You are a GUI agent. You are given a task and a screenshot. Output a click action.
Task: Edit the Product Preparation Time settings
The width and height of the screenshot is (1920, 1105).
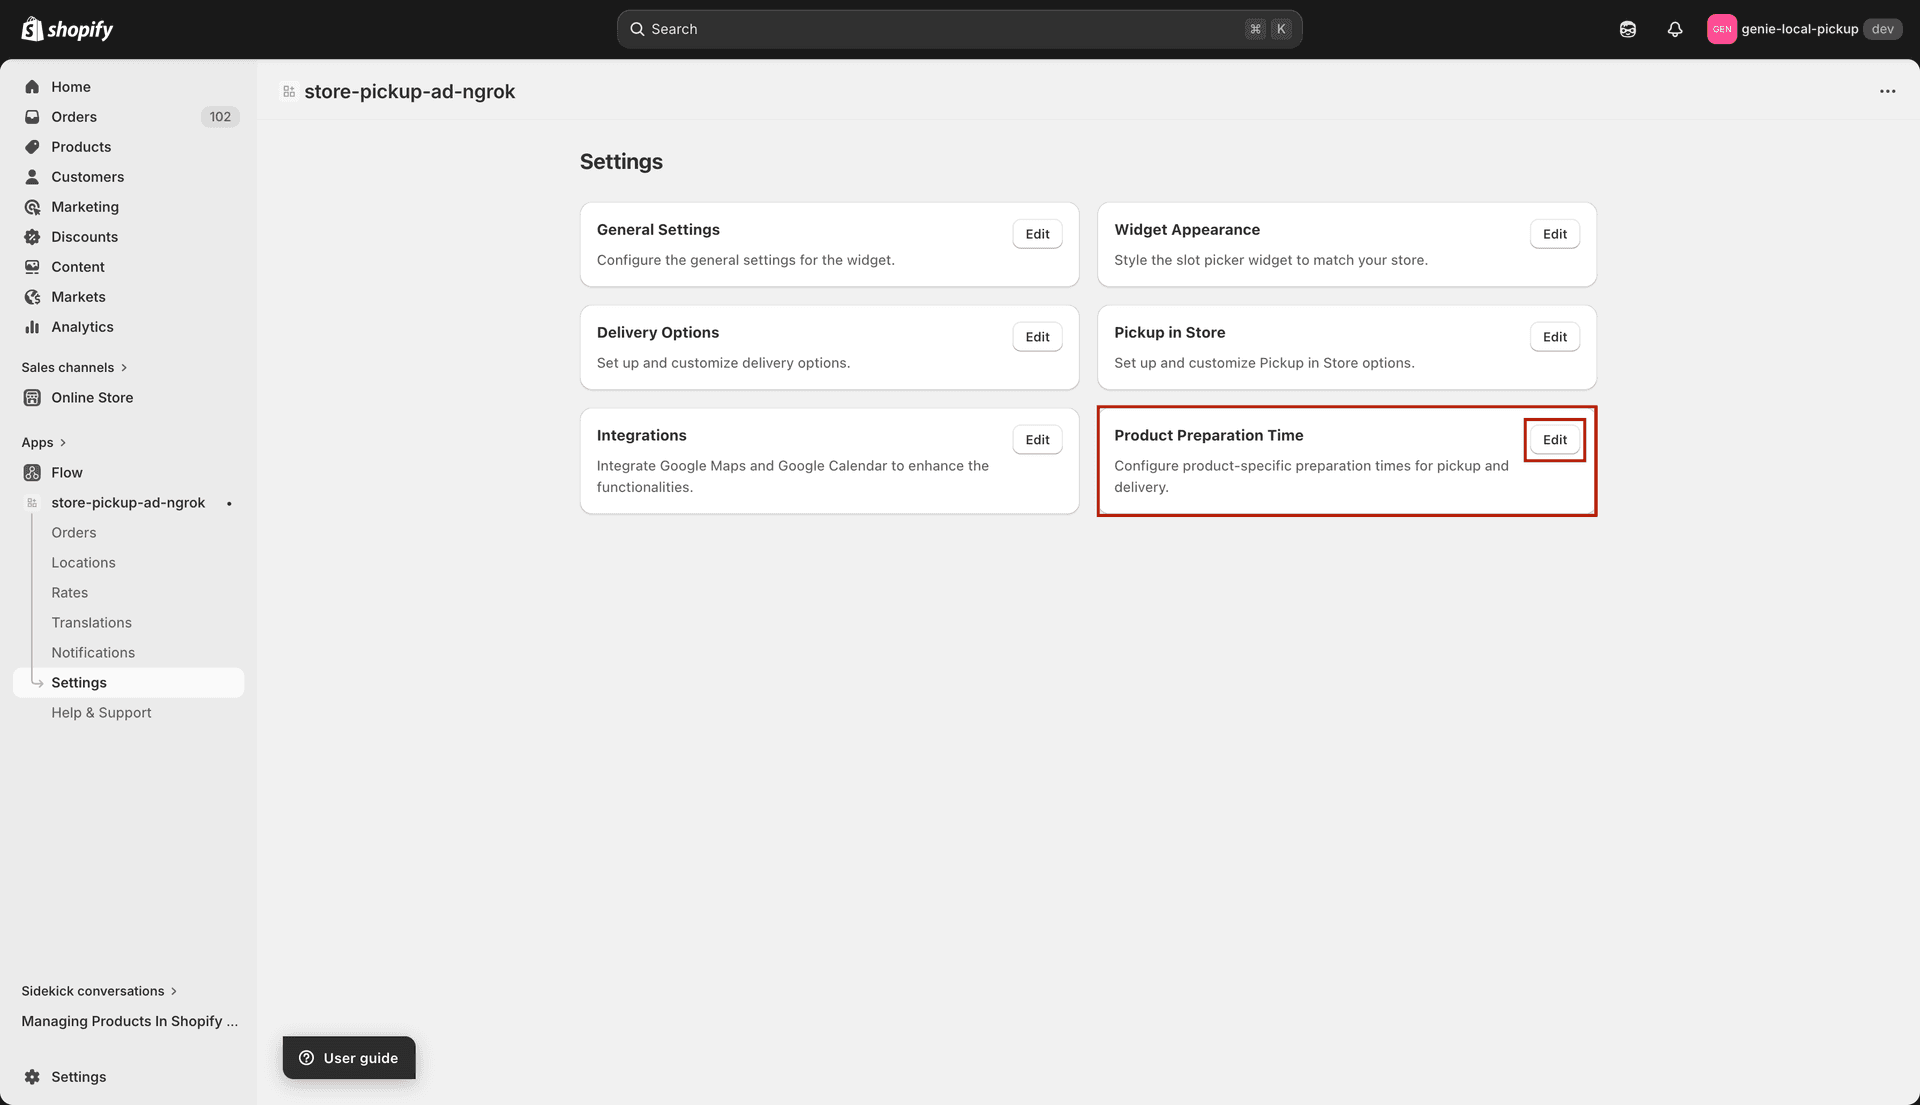click(x=1554, y=439)
